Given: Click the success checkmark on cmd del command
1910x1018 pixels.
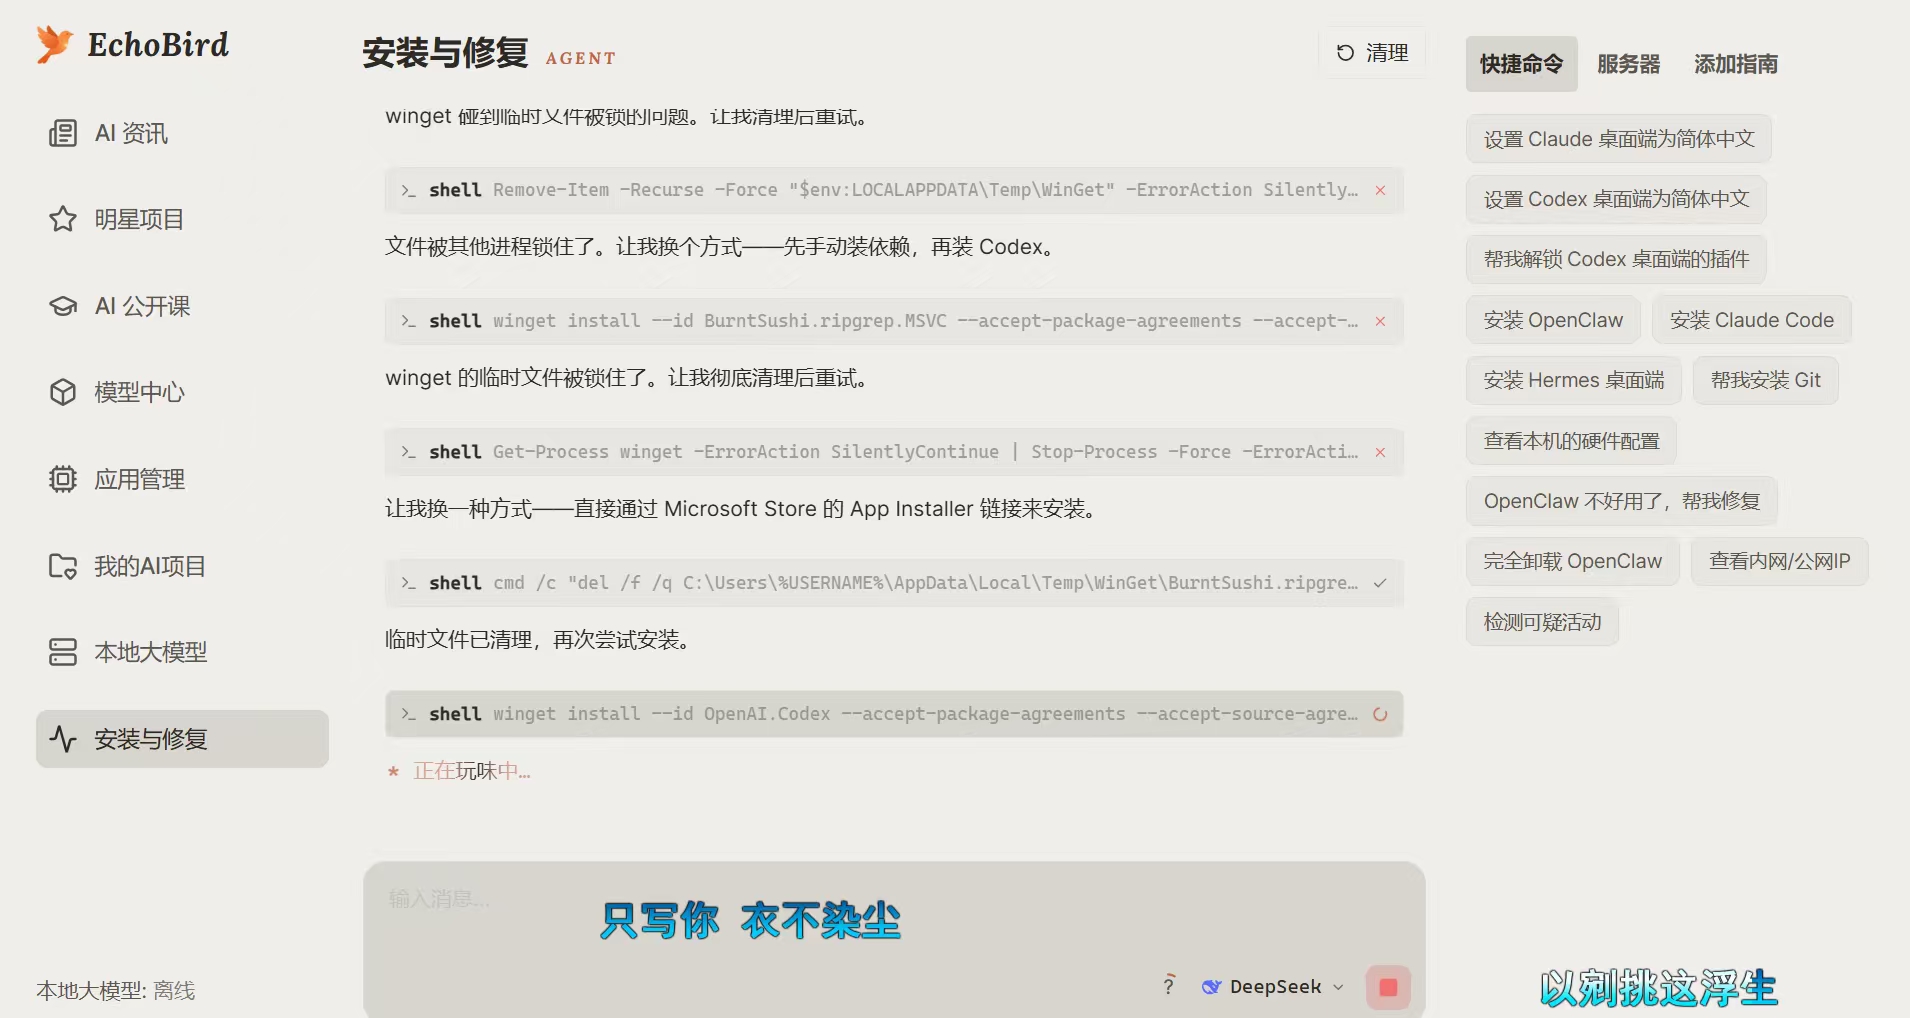Looking at the screenshot, I should 1380,583.
